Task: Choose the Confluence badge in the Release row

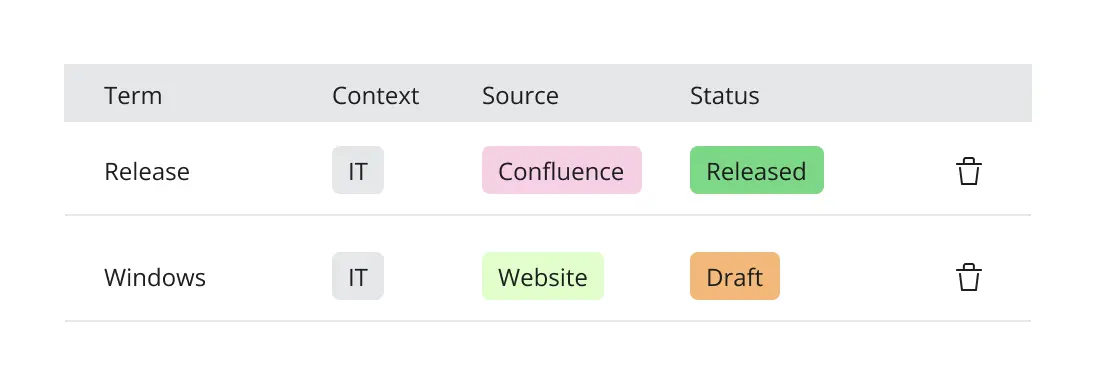Action: [x=561, y=170]
